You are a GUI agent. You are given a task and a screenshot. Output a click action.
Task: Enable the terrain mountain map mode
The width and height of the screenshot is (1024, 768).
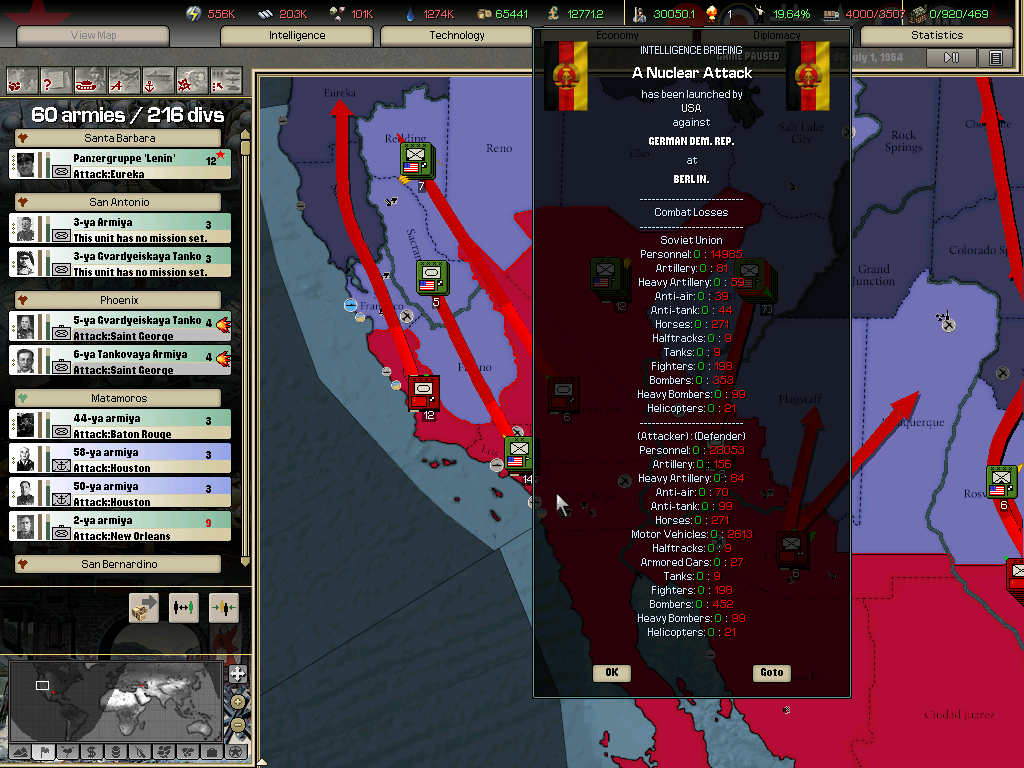(19, 752)
